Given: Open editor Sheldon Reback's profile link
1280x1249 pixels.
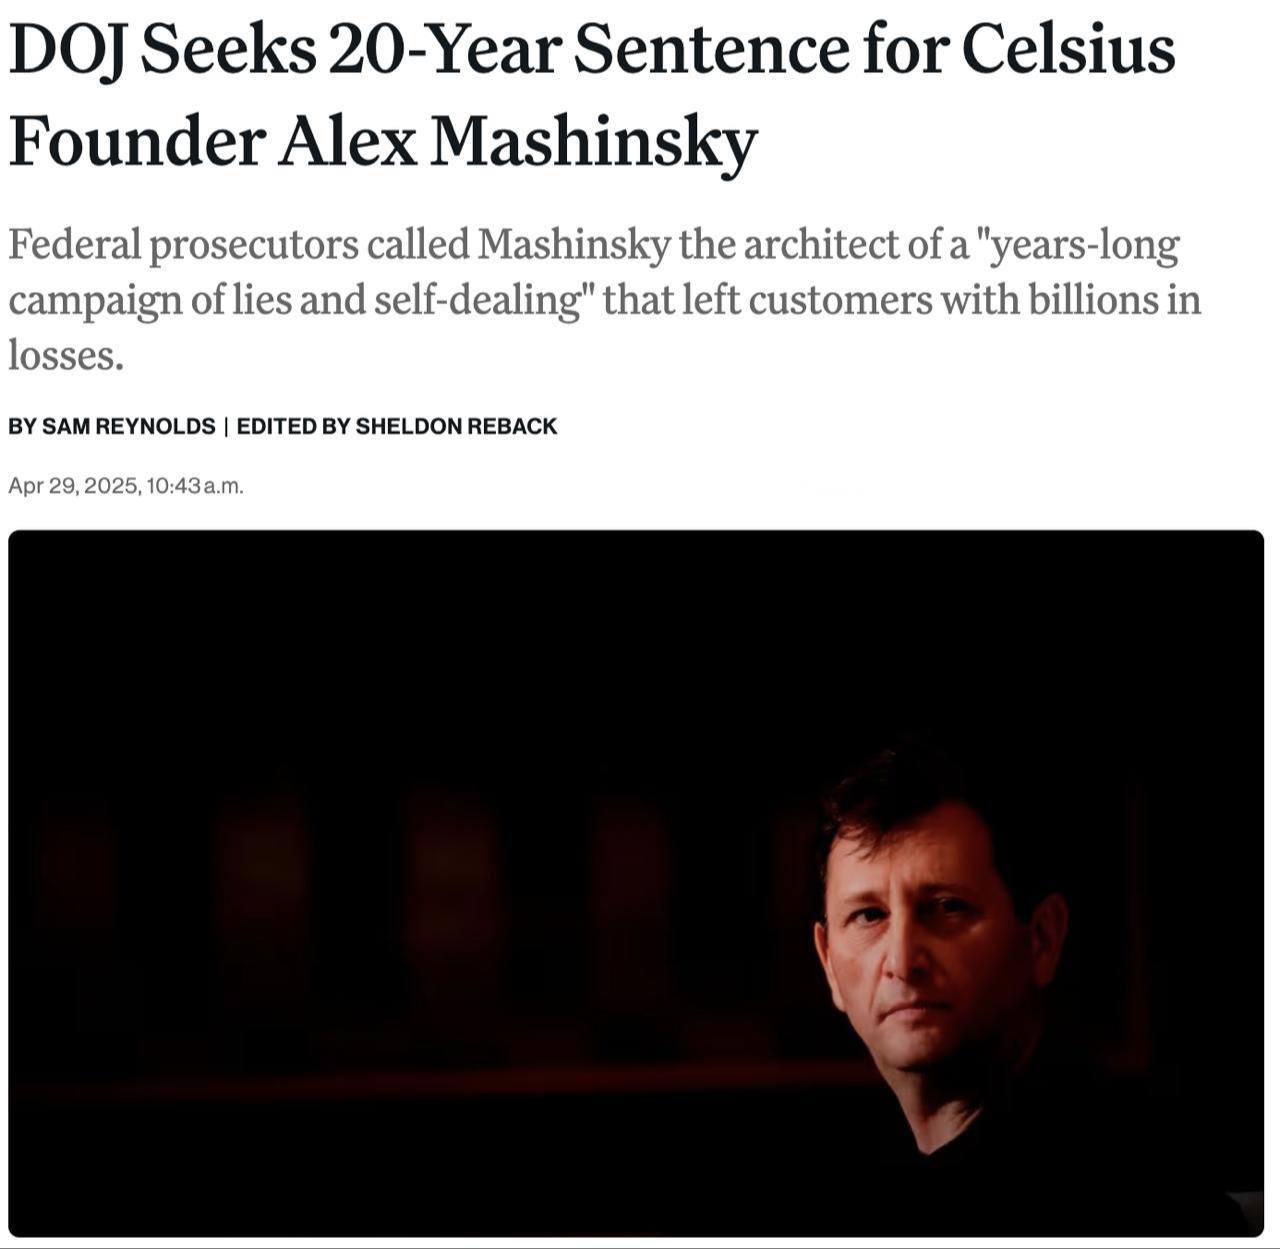Looking at the screenshot, I should click(x=456, y=426).
